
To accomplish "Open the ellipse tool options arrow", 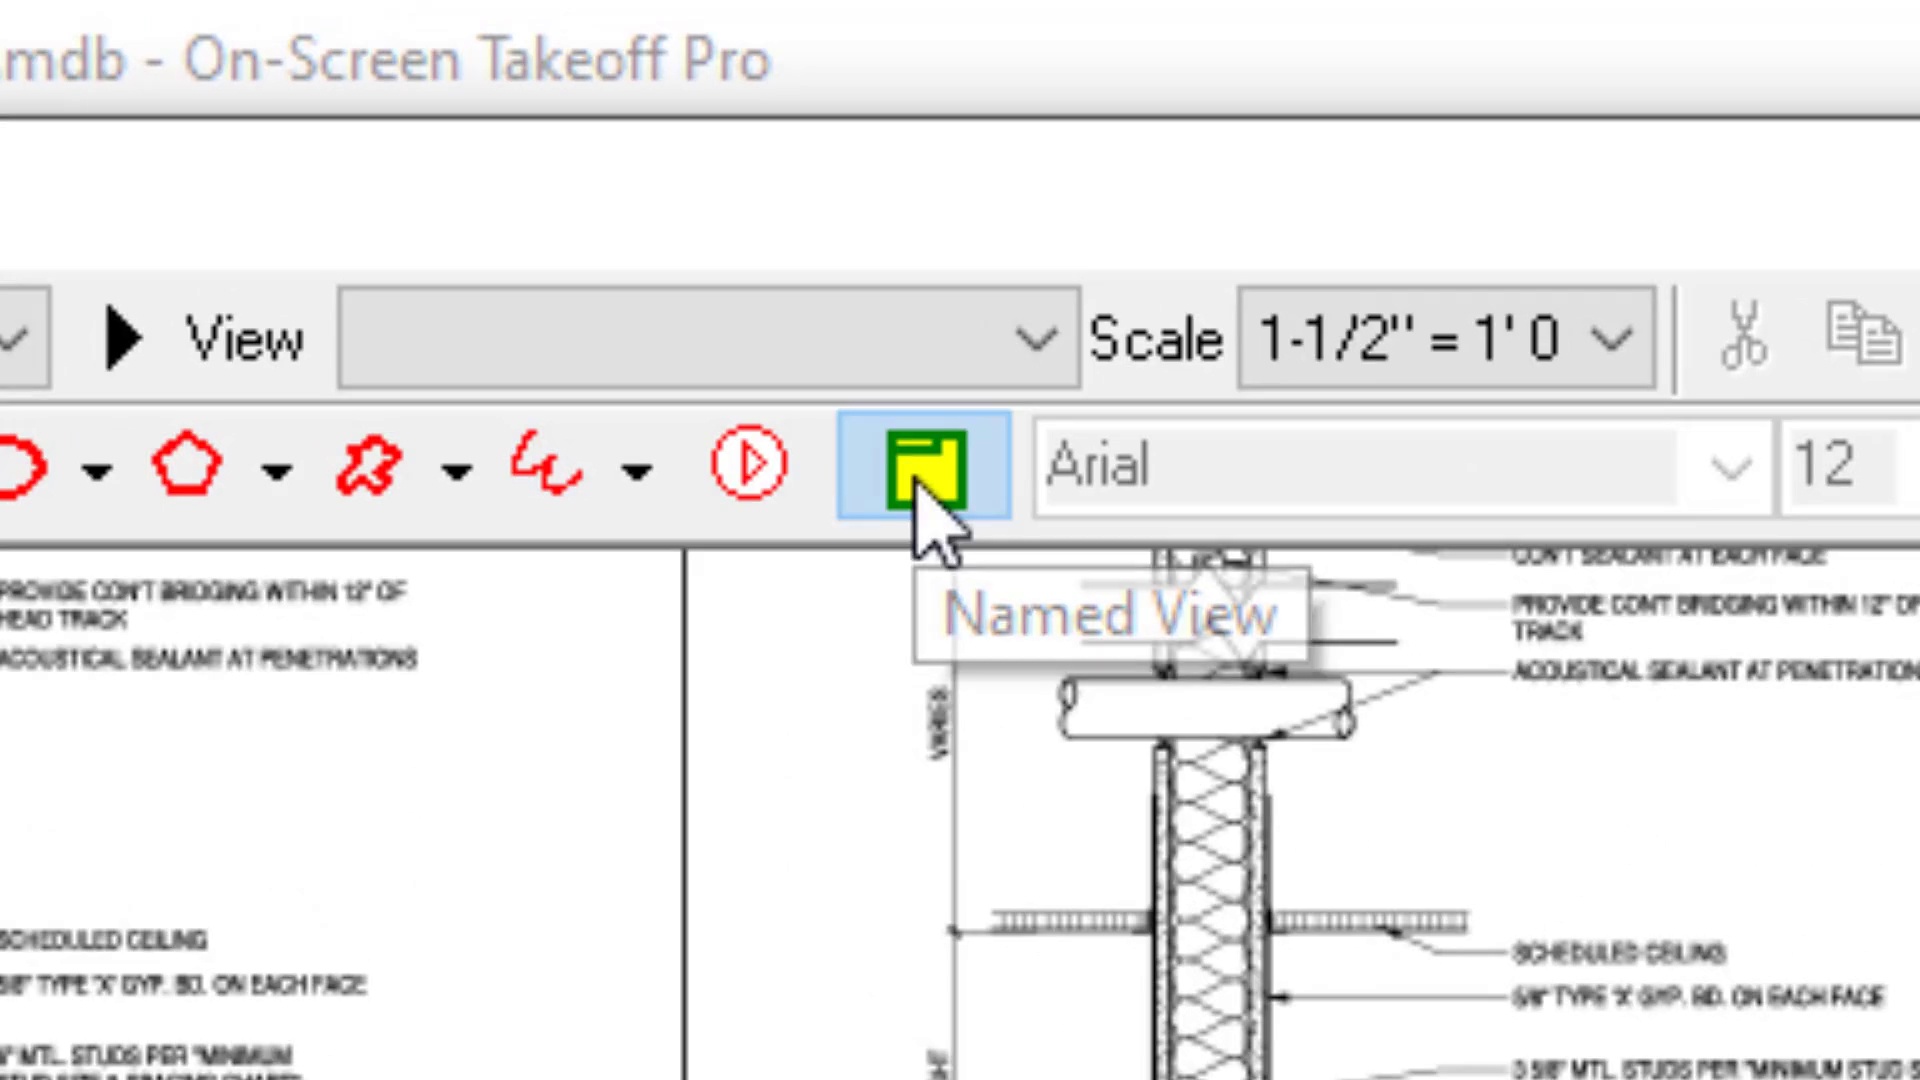I will [97, 470].
